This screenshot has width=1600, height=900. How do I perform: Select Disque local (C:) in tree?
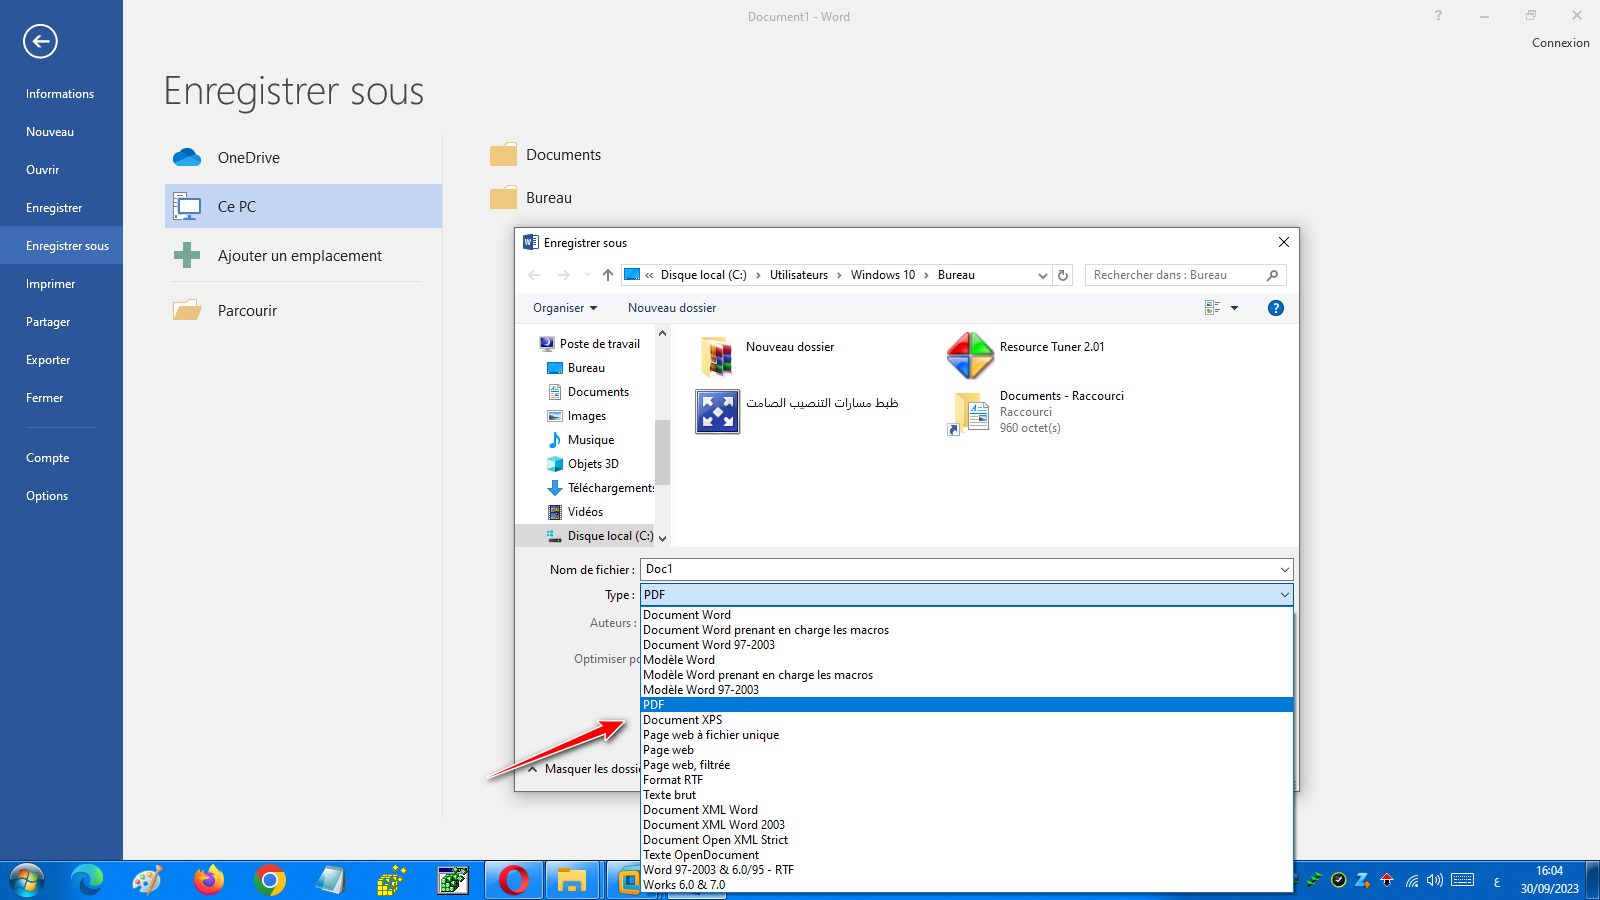point(600,536)
